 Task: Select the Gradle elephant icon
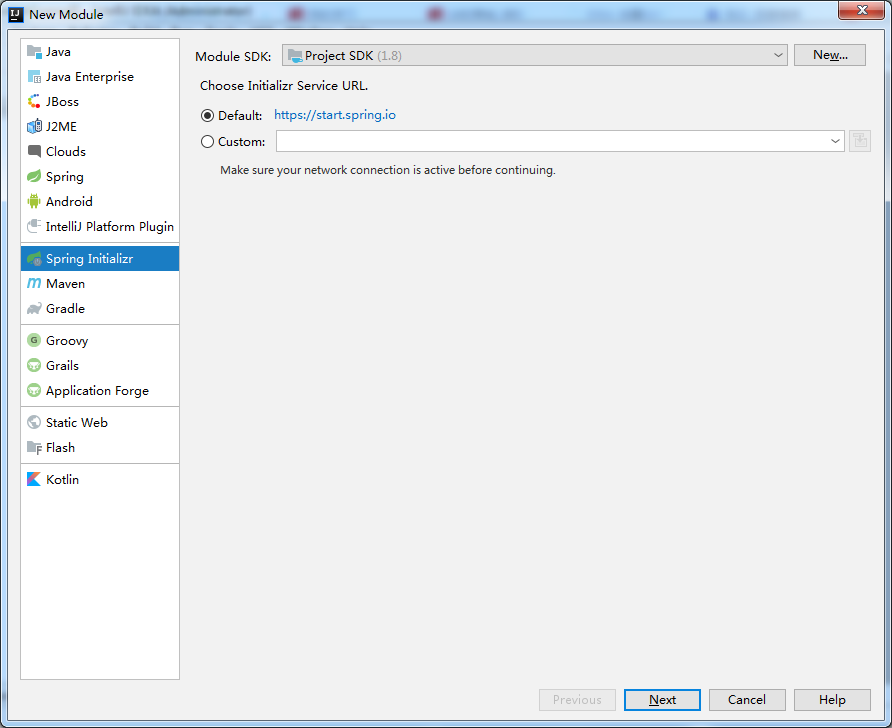pyautogui.click(x=34, y=308)
